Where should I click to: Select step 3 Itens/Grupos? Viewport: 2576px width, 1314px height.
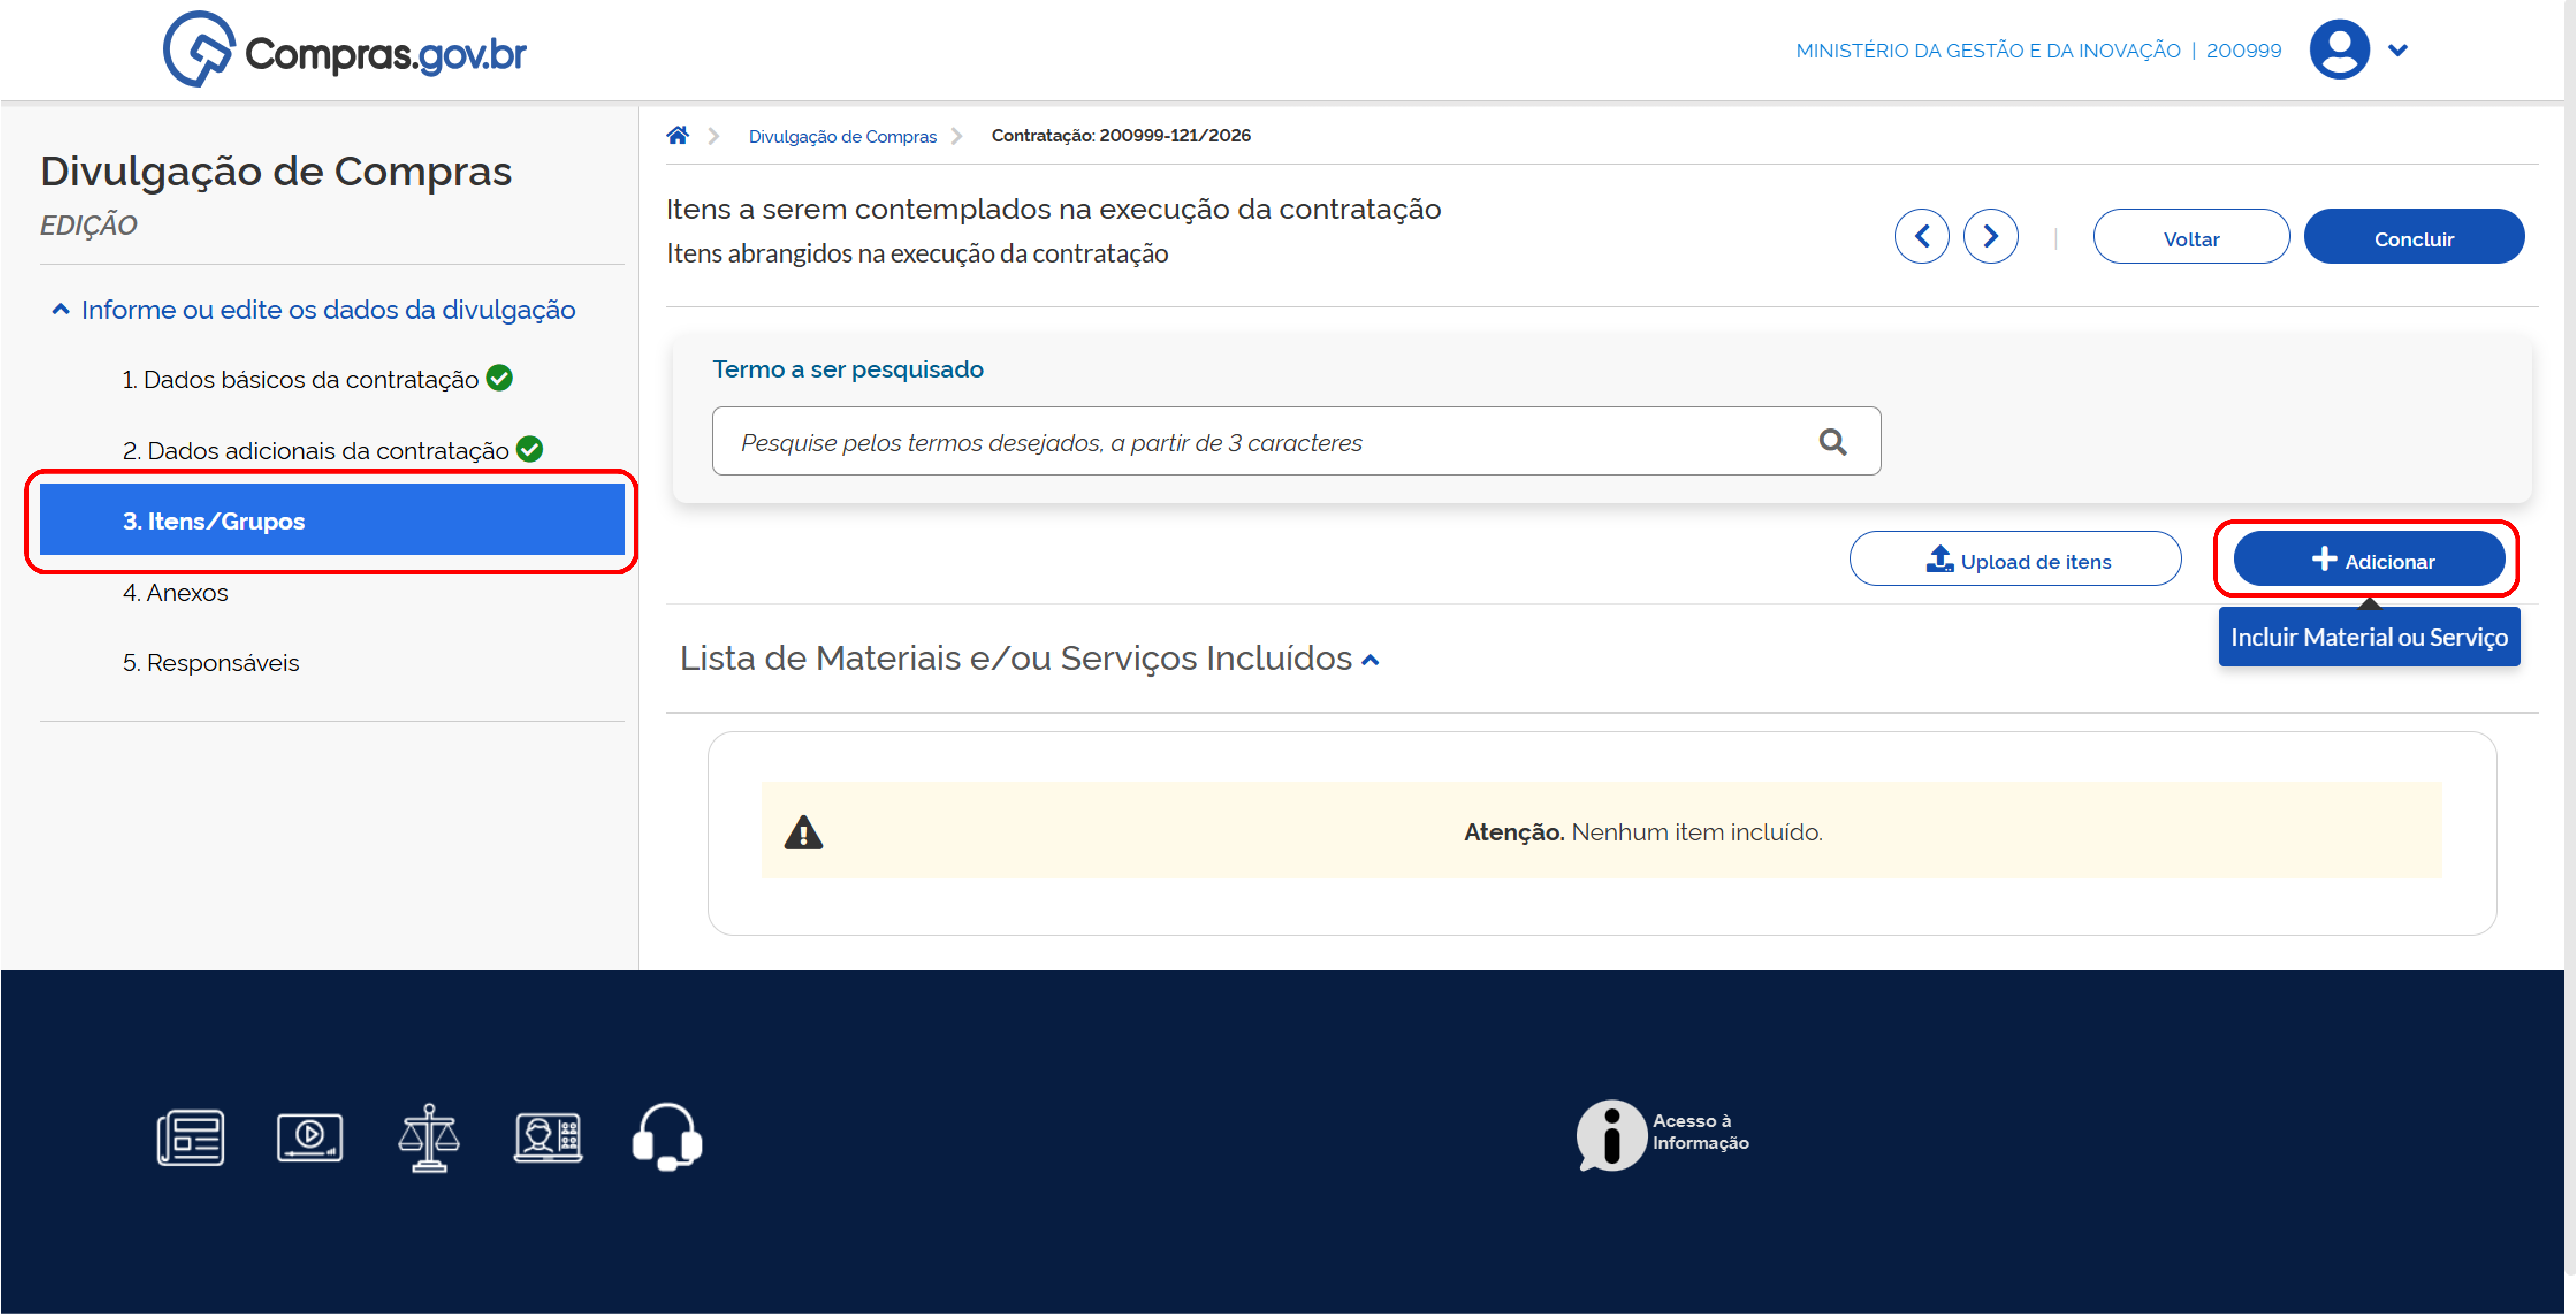(332, 520)
